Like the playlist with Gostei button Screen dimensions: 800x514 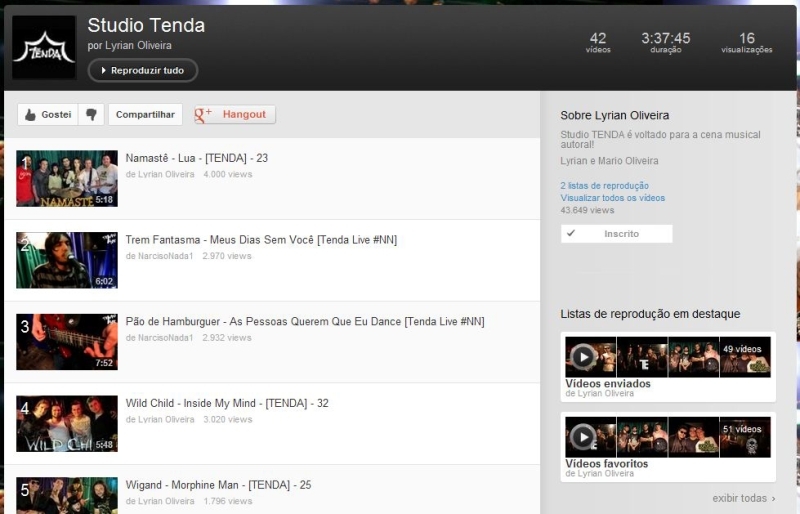click(48, 114)
